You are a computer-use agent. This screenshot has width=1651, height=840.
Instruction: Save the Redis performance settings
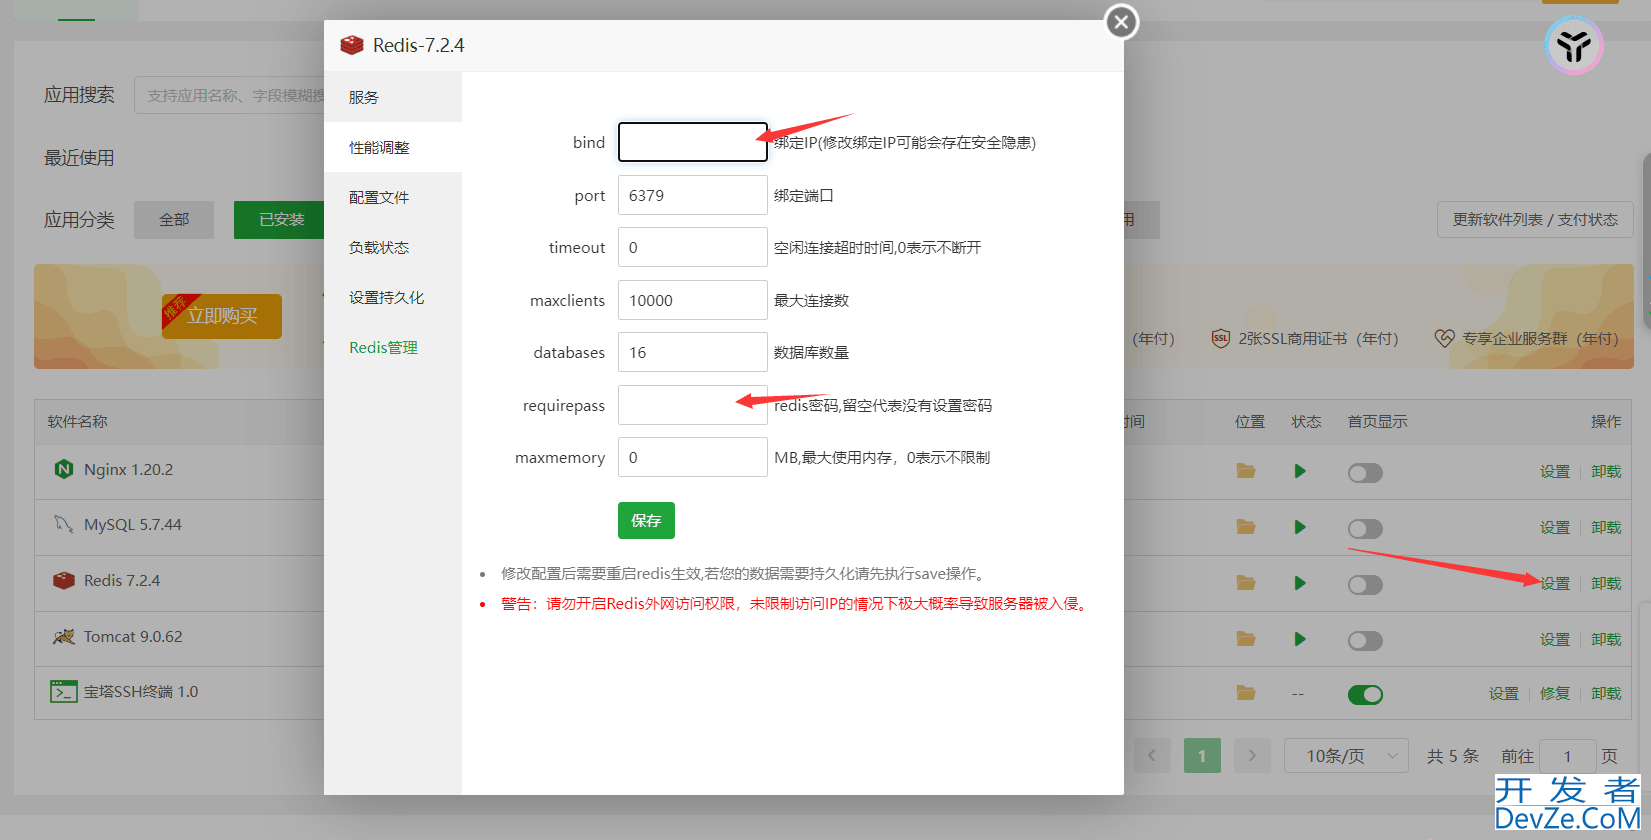(646, 520)
